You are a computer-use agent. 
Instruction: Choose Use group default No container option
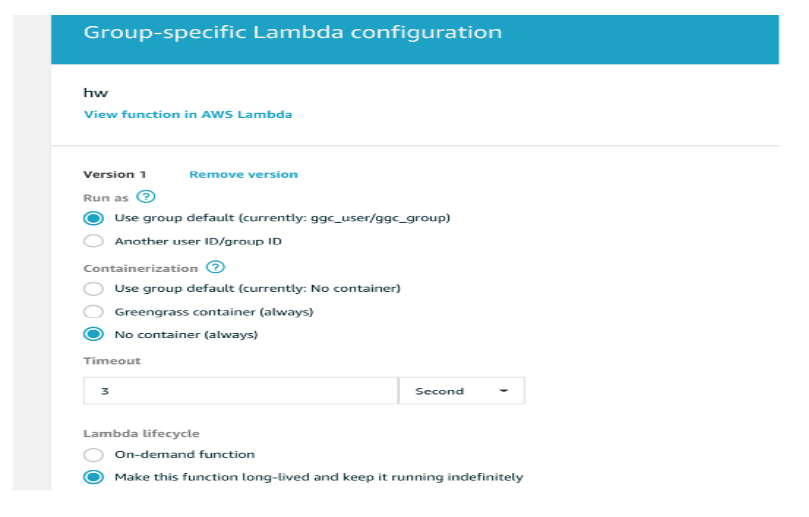pyautogui.click(x=93, y=288)
